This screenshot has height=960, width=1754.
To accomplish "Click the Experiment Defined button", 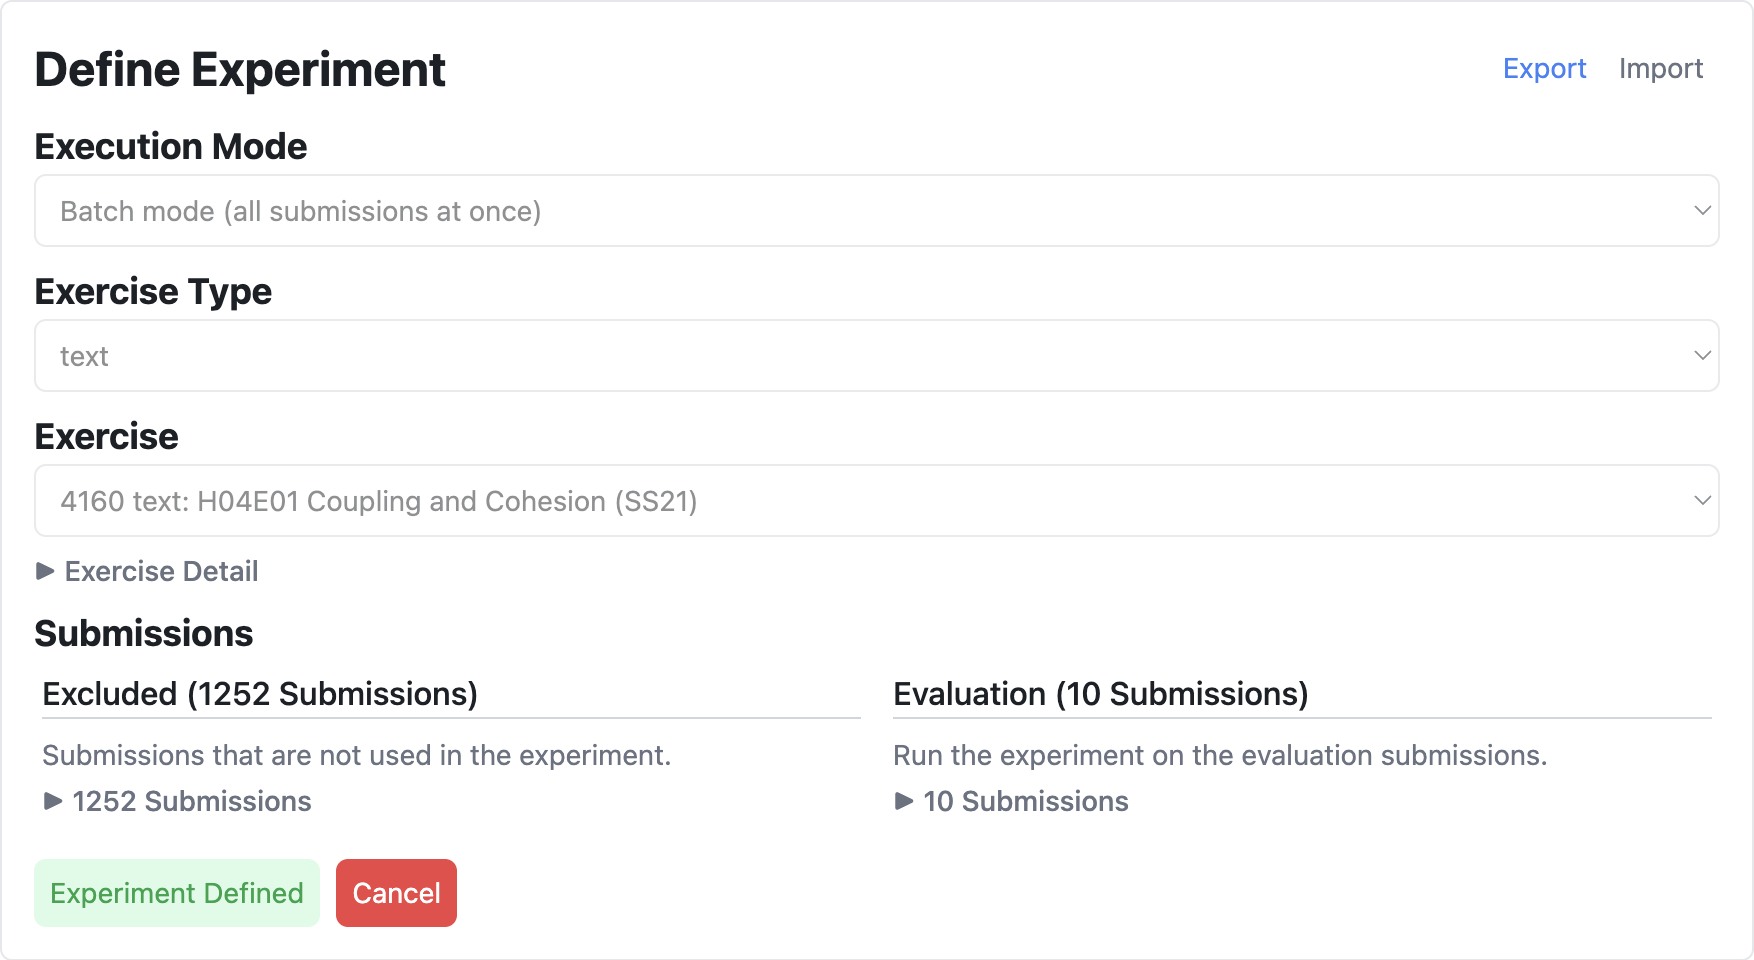I will coord(176,892).
